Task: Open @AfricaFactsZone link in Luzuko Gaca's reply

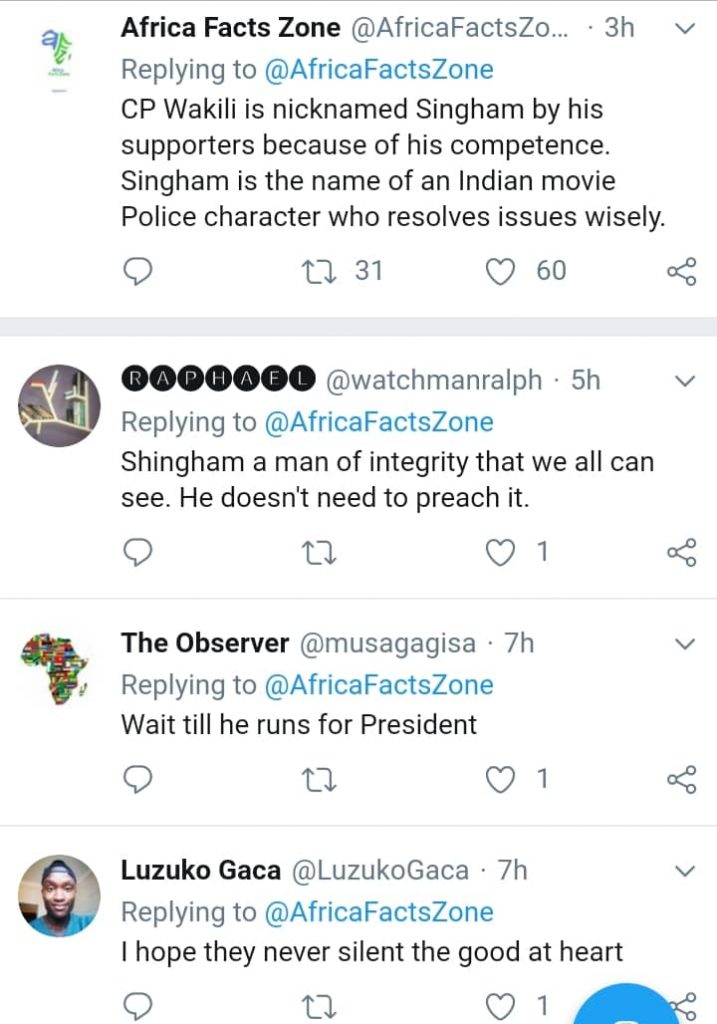Action: click(x=378, y=912)
